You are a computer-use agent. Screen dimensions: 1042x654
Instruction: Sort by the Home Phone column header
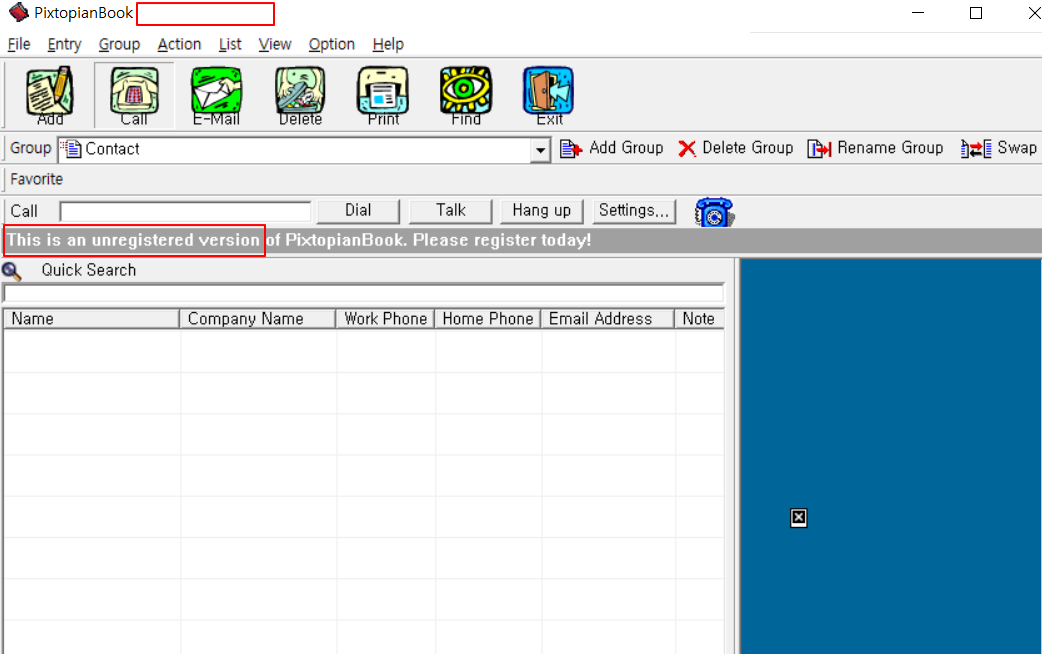click(488, 319)
